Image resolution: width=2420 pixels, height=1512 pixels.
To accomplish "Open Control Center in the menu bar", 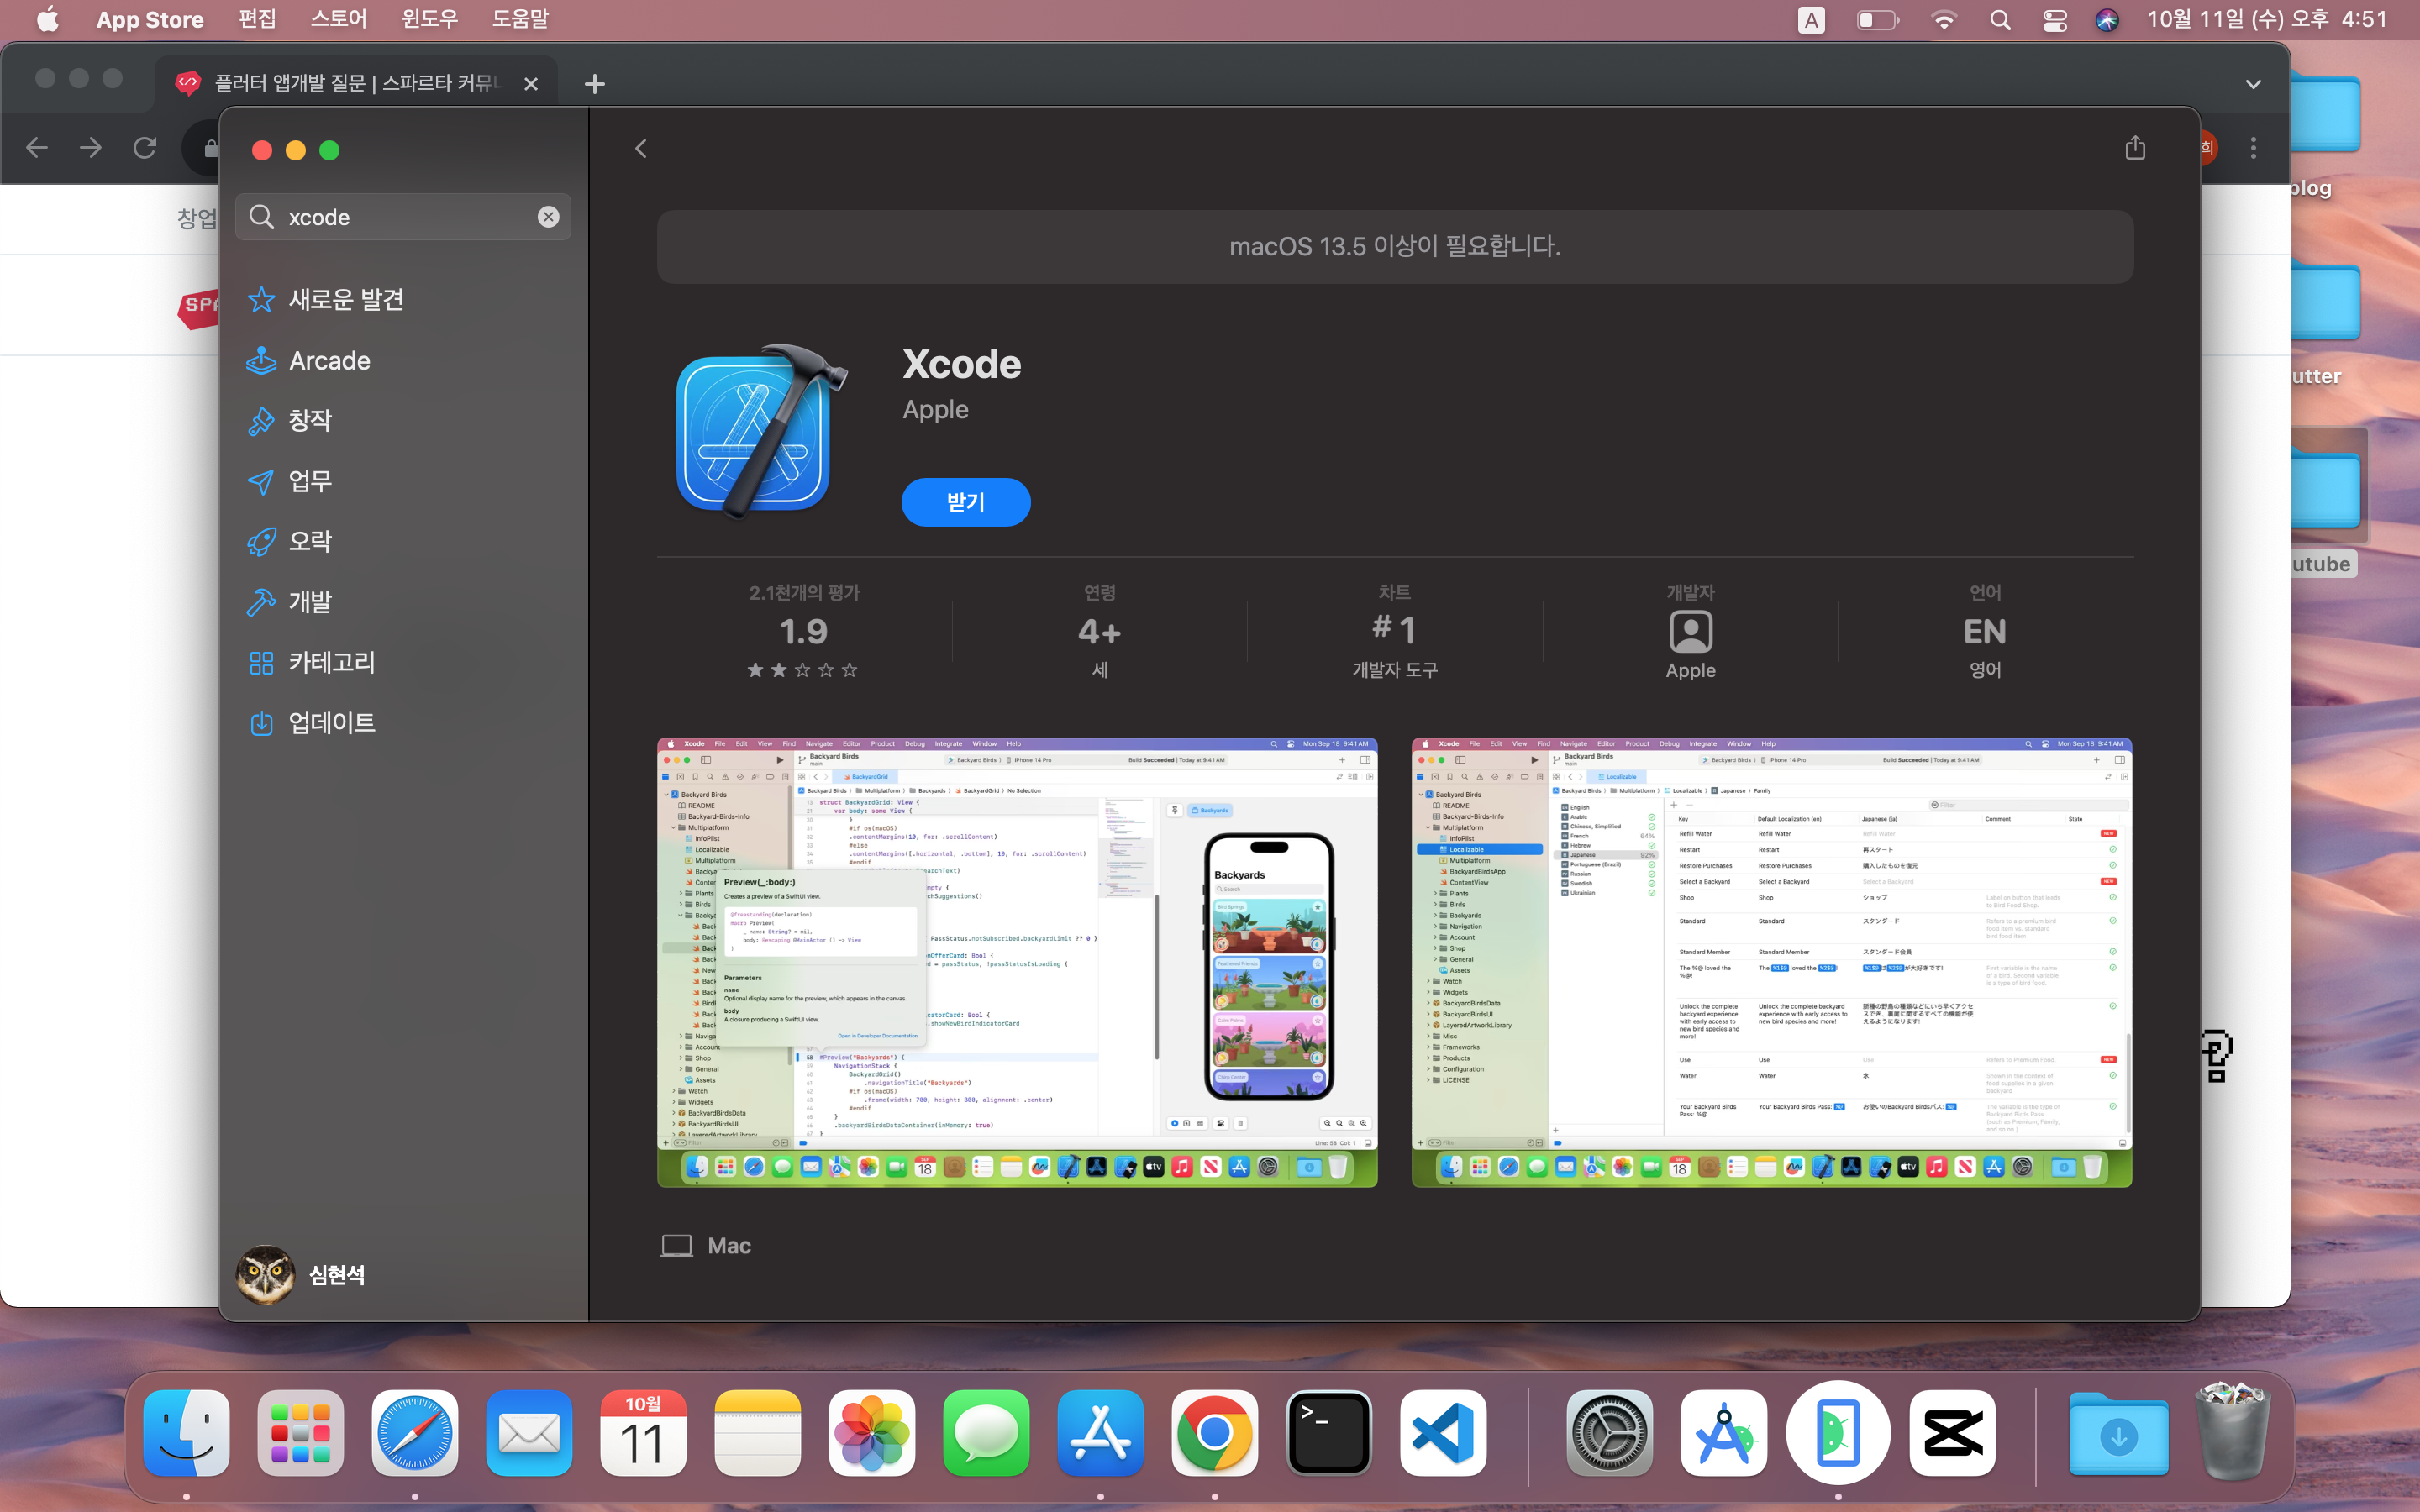I will (x=2055, y=20).
